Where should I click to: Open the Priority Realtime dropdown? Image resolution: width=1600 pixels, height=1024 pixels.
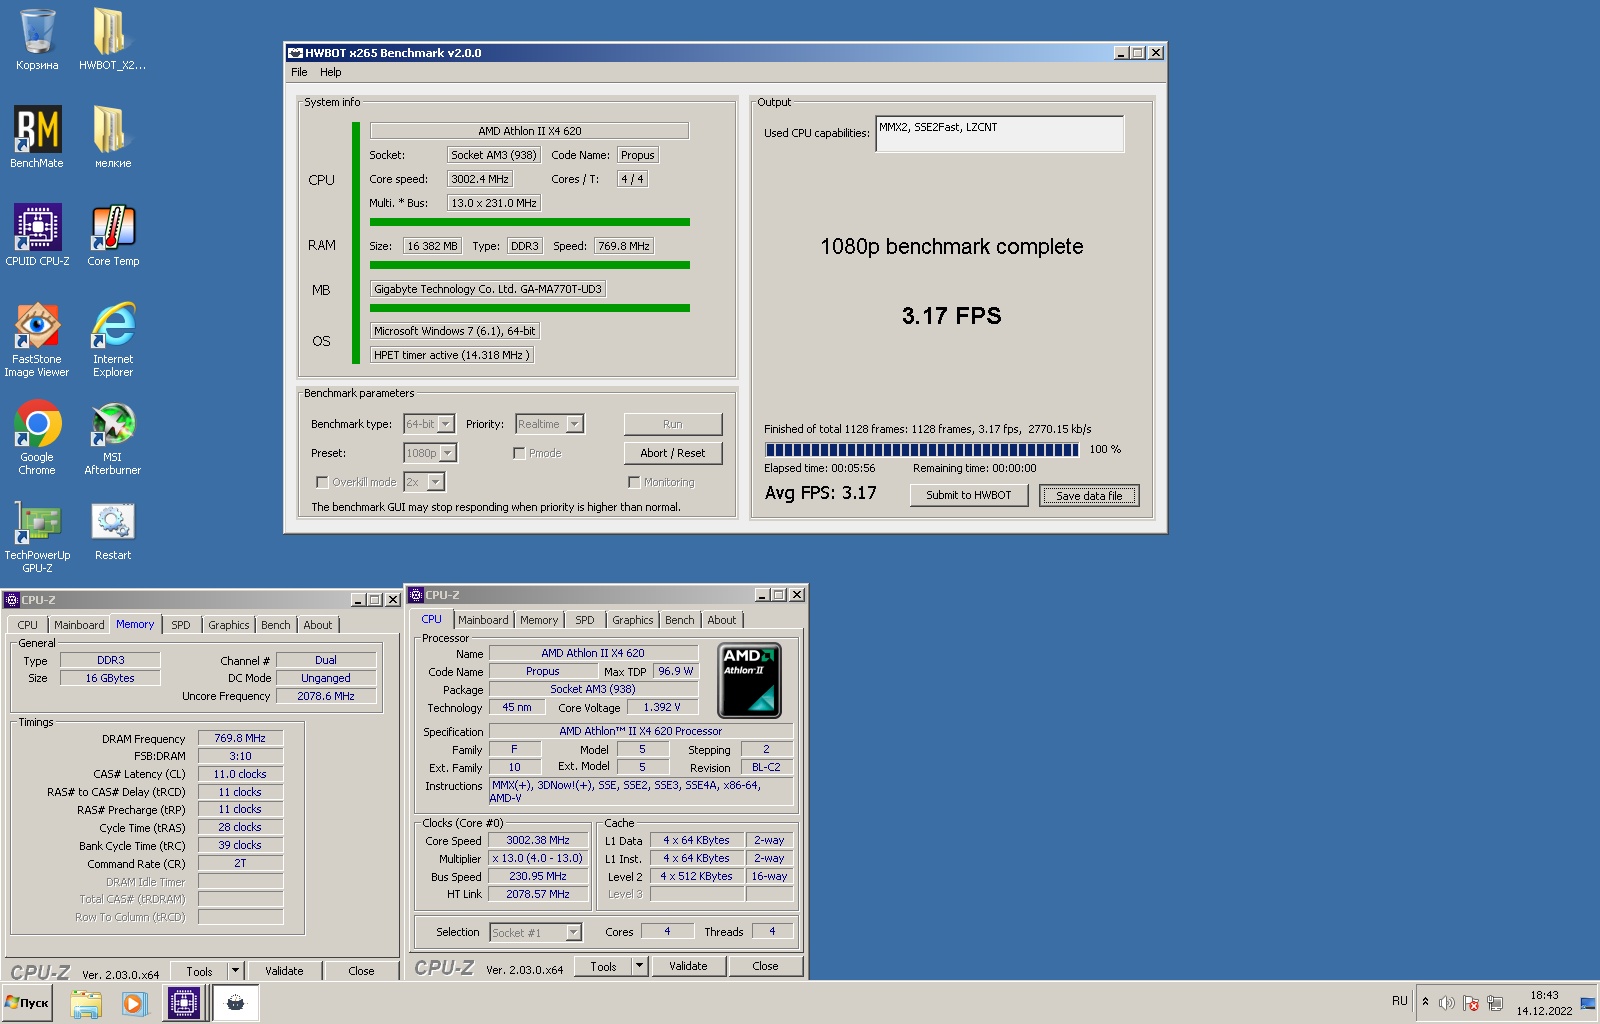[x=549, y=424]
